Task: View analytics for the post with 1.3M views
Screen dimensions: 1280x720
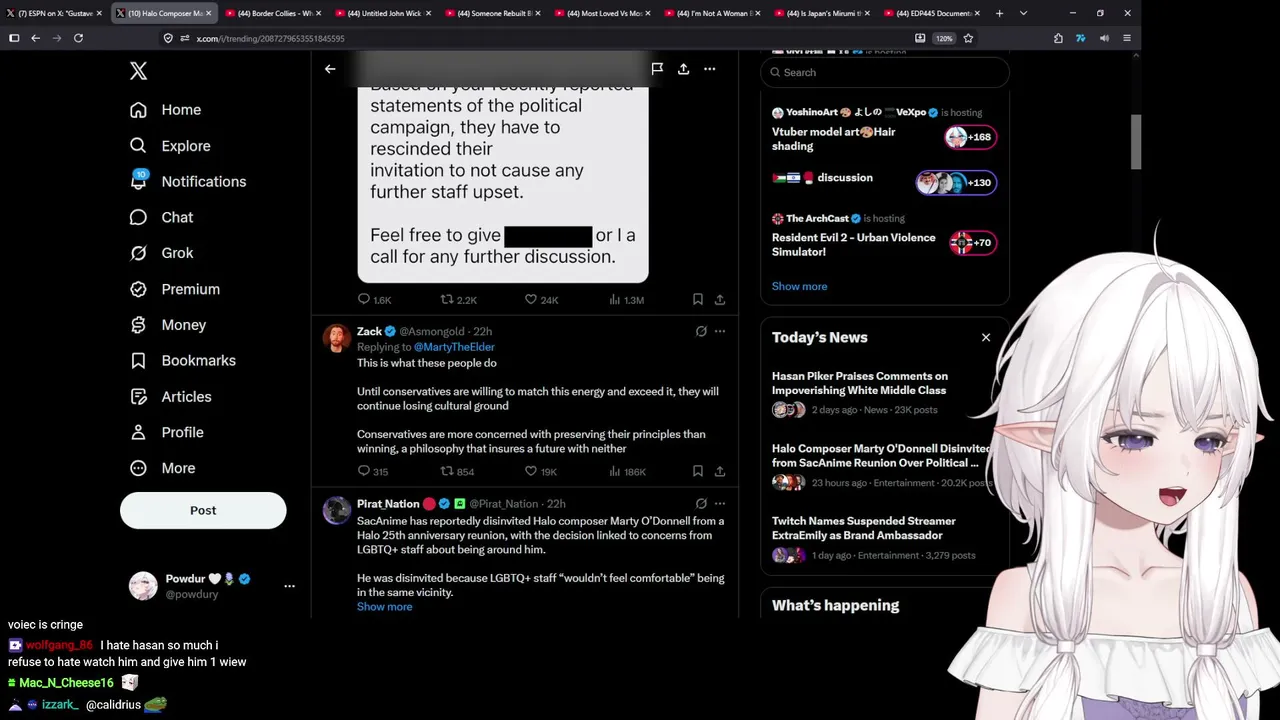Action: pos(625,300)
